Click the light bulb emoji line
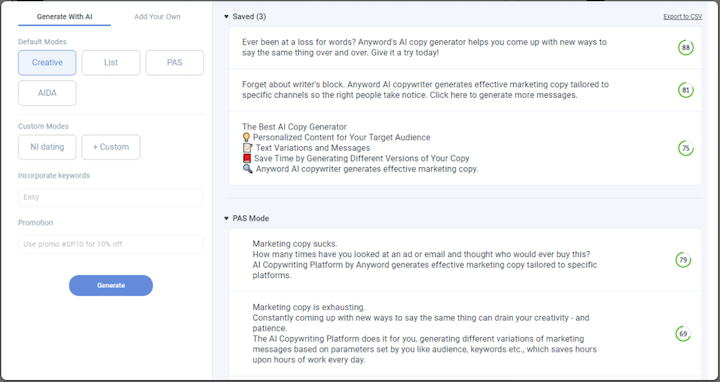The image size is (720, 382). pos(336,137)
